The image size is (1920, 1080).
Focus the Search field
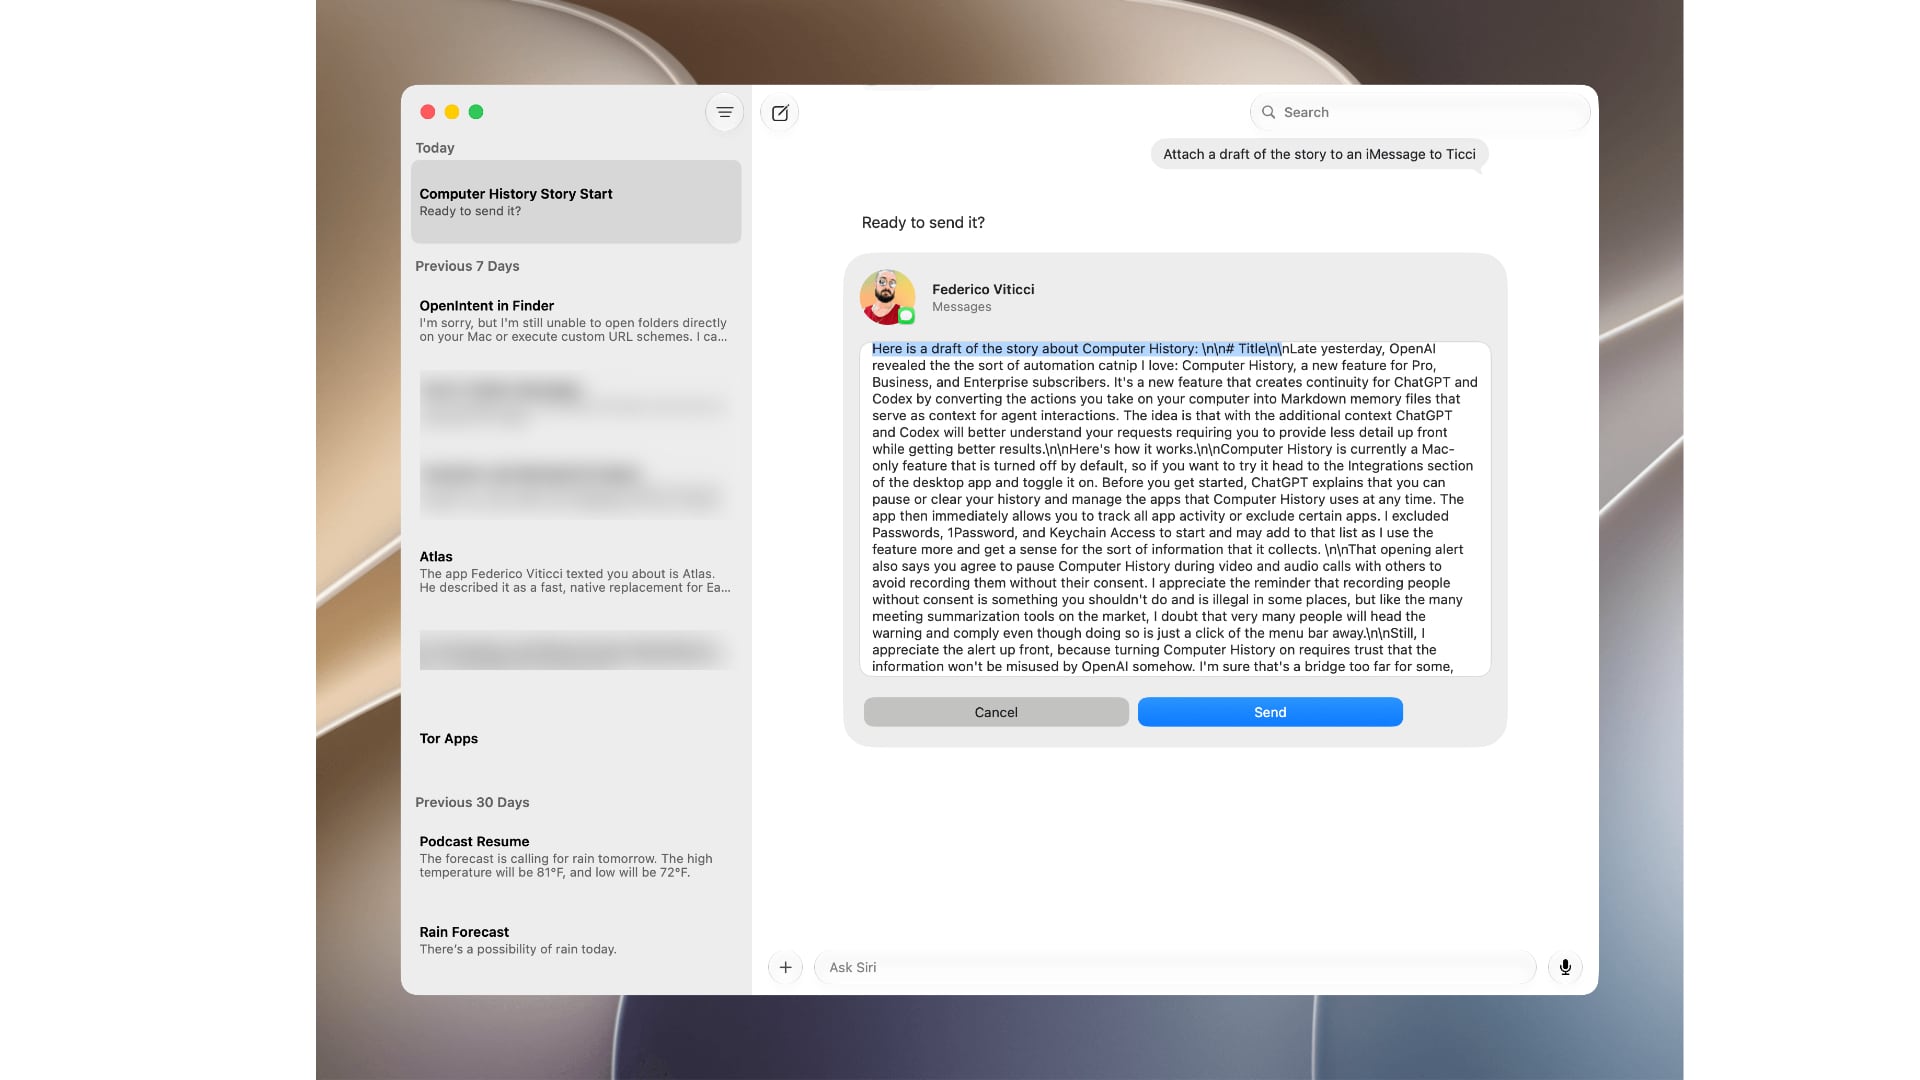pyautogui.click(x=1420, y=112)
